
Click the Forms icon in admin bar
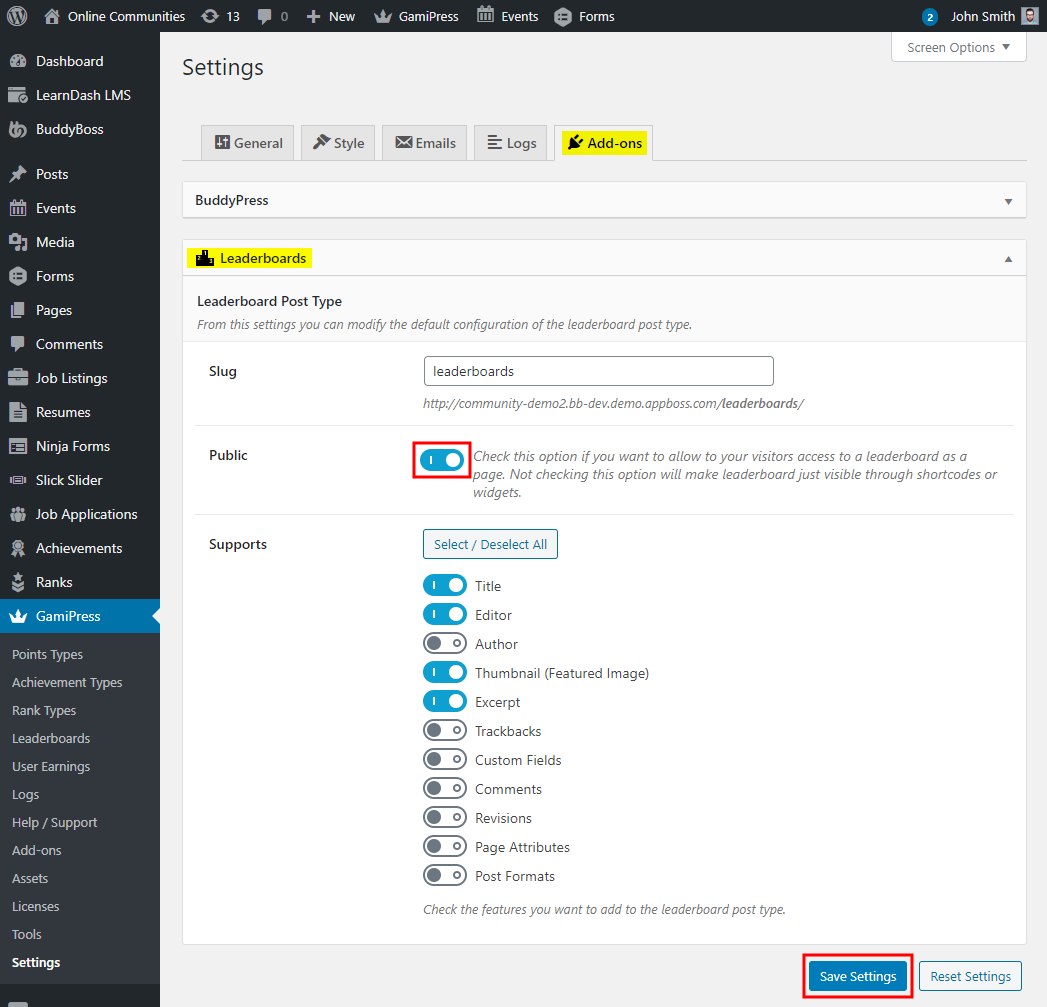[x=563, y=16]
